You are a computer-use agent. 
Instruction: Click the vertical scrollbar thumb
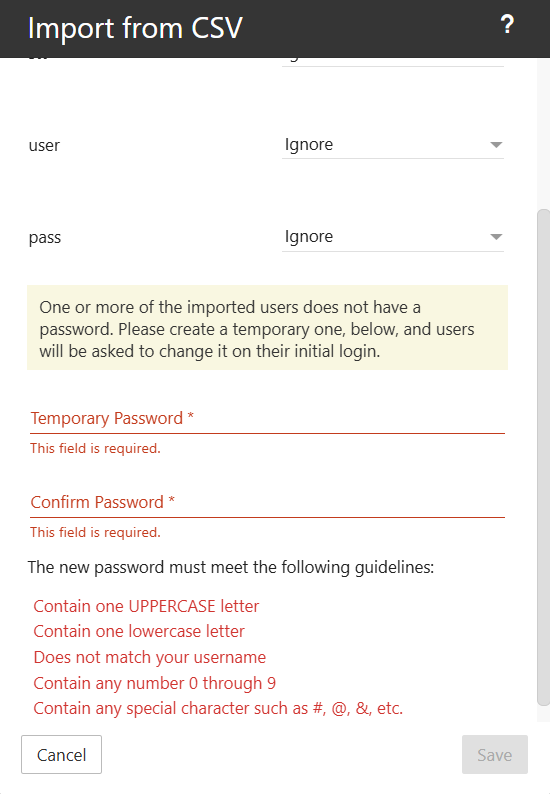[543, 457]
